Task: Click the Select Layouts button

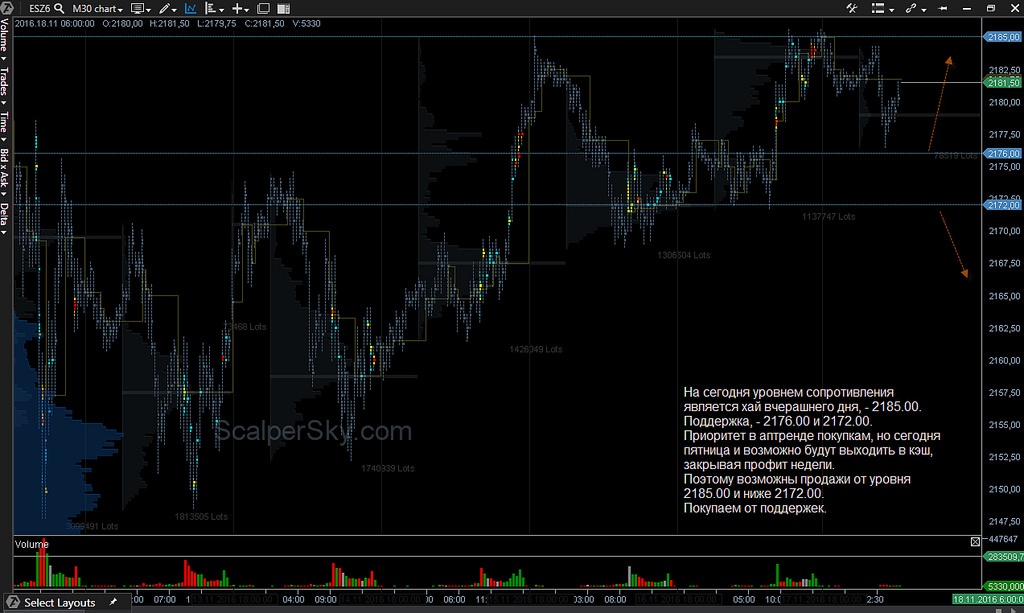Action: coord(59,603)
